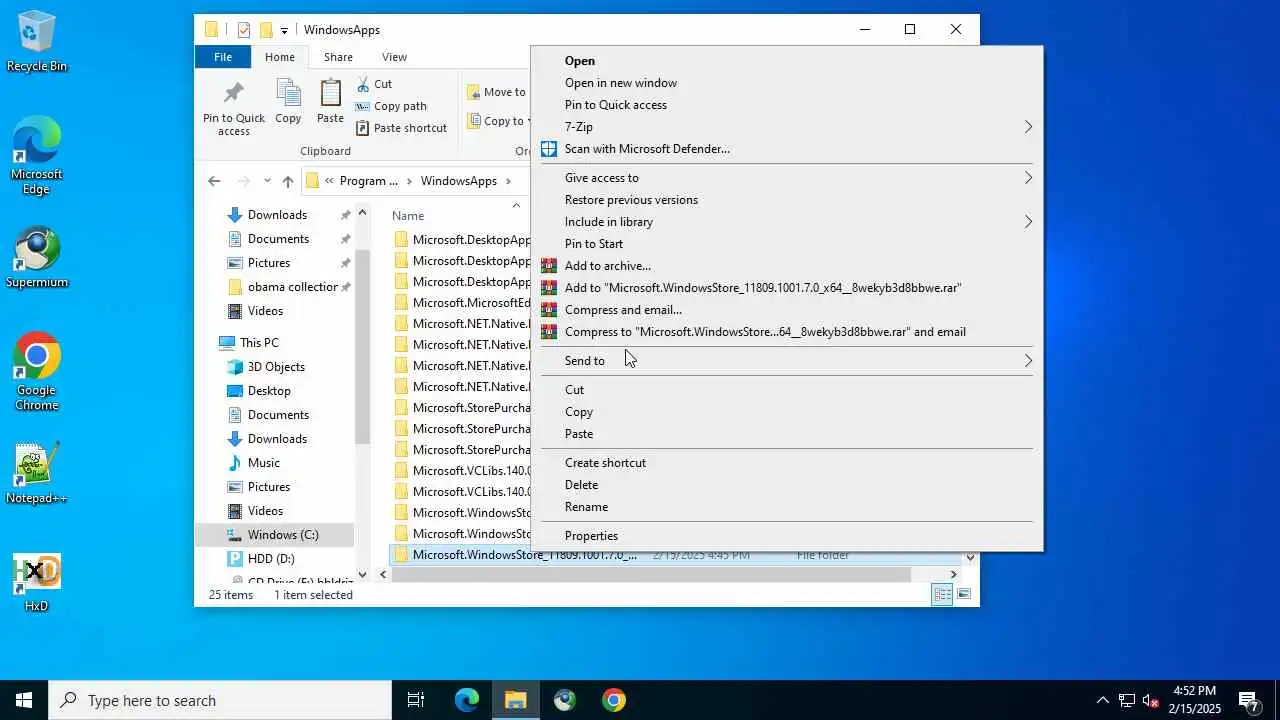Click the Copy ribbon icon
The width and height of the screenshot is (1280, 720).
click(288, 101)
